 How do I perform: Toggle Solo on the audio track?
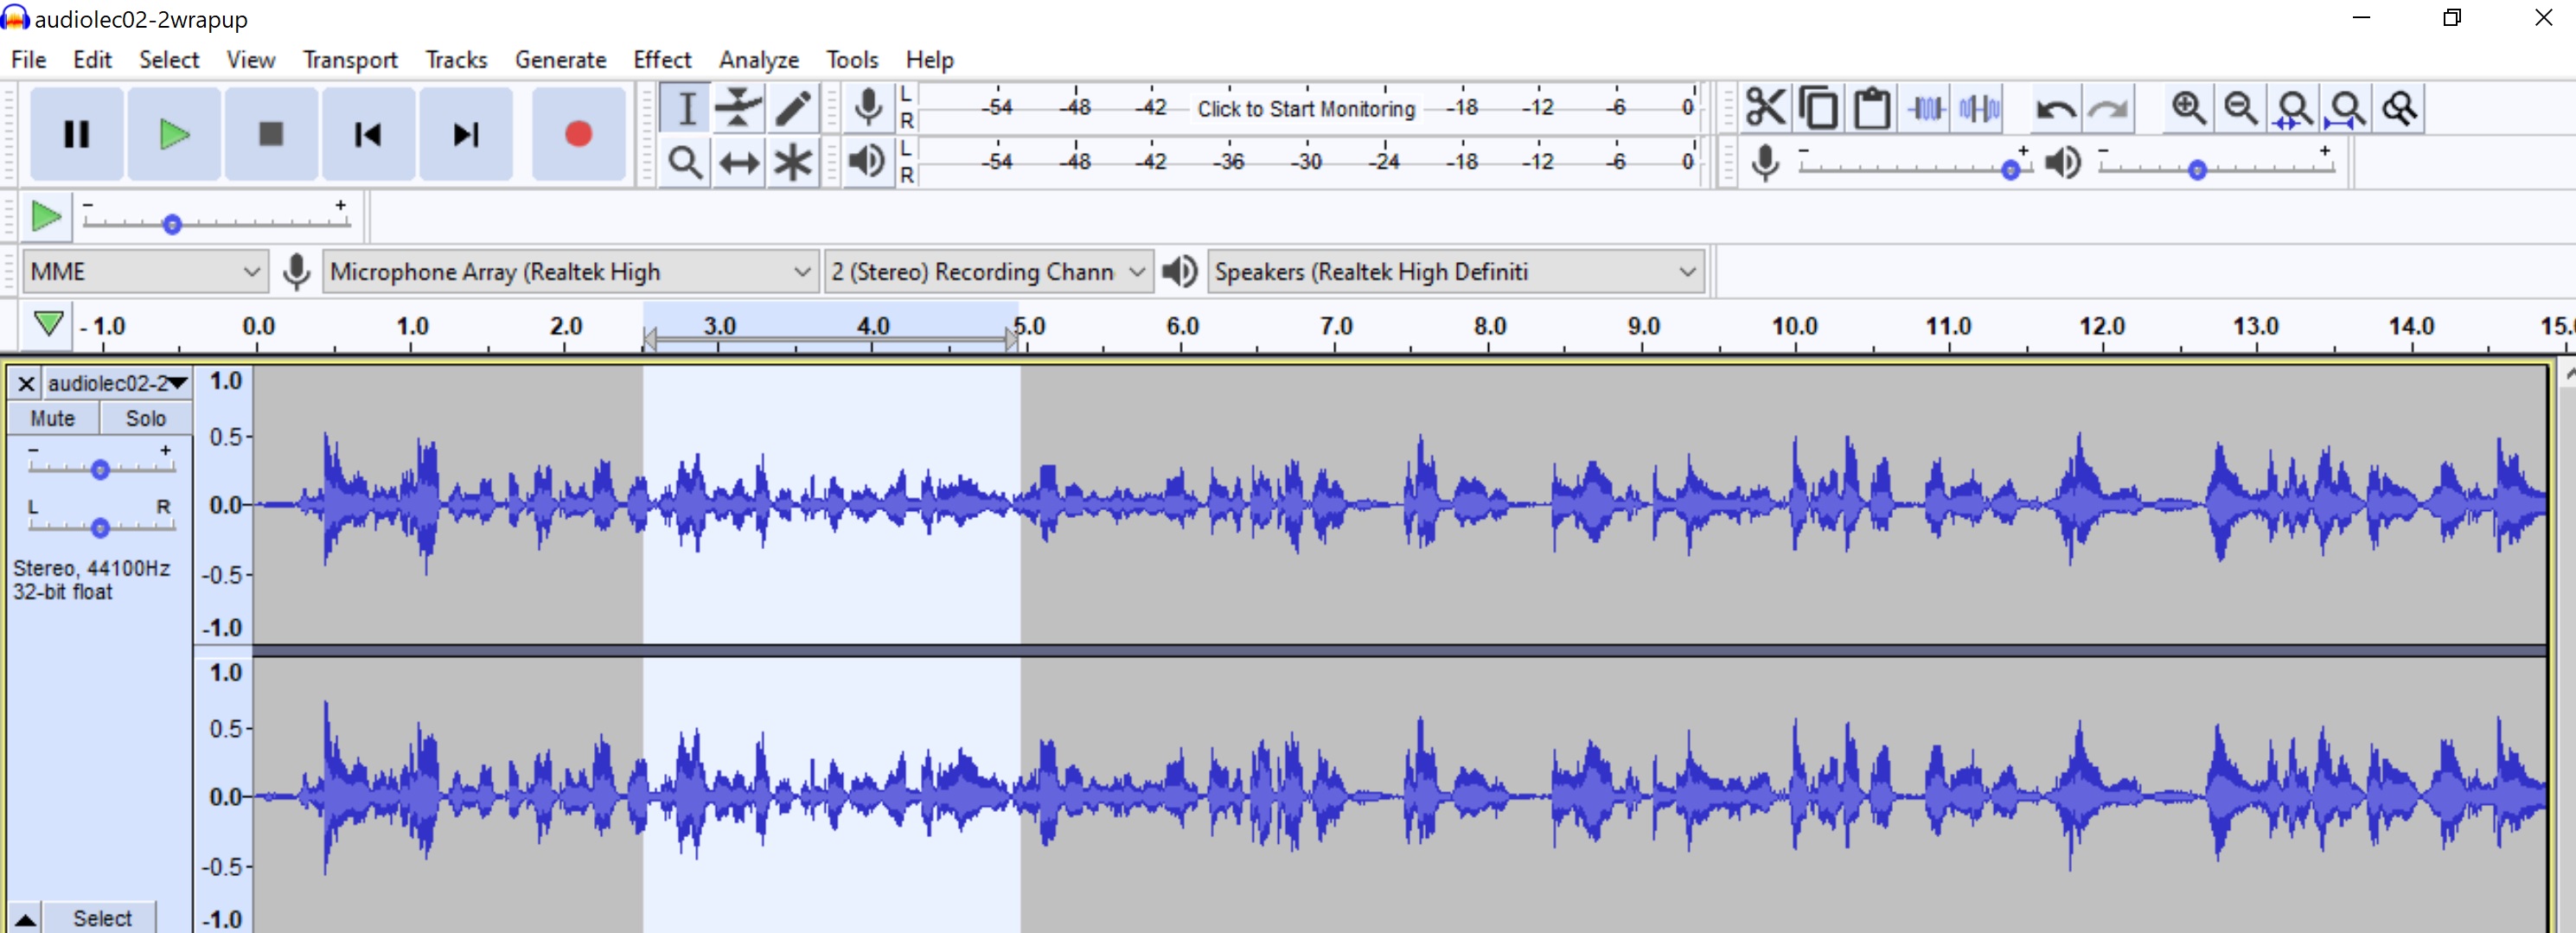coord(146,418)
